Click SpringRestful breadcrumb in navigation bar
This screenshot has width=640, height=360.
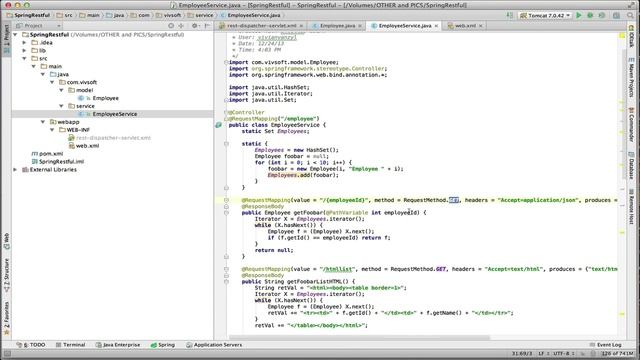coord(28,15)
